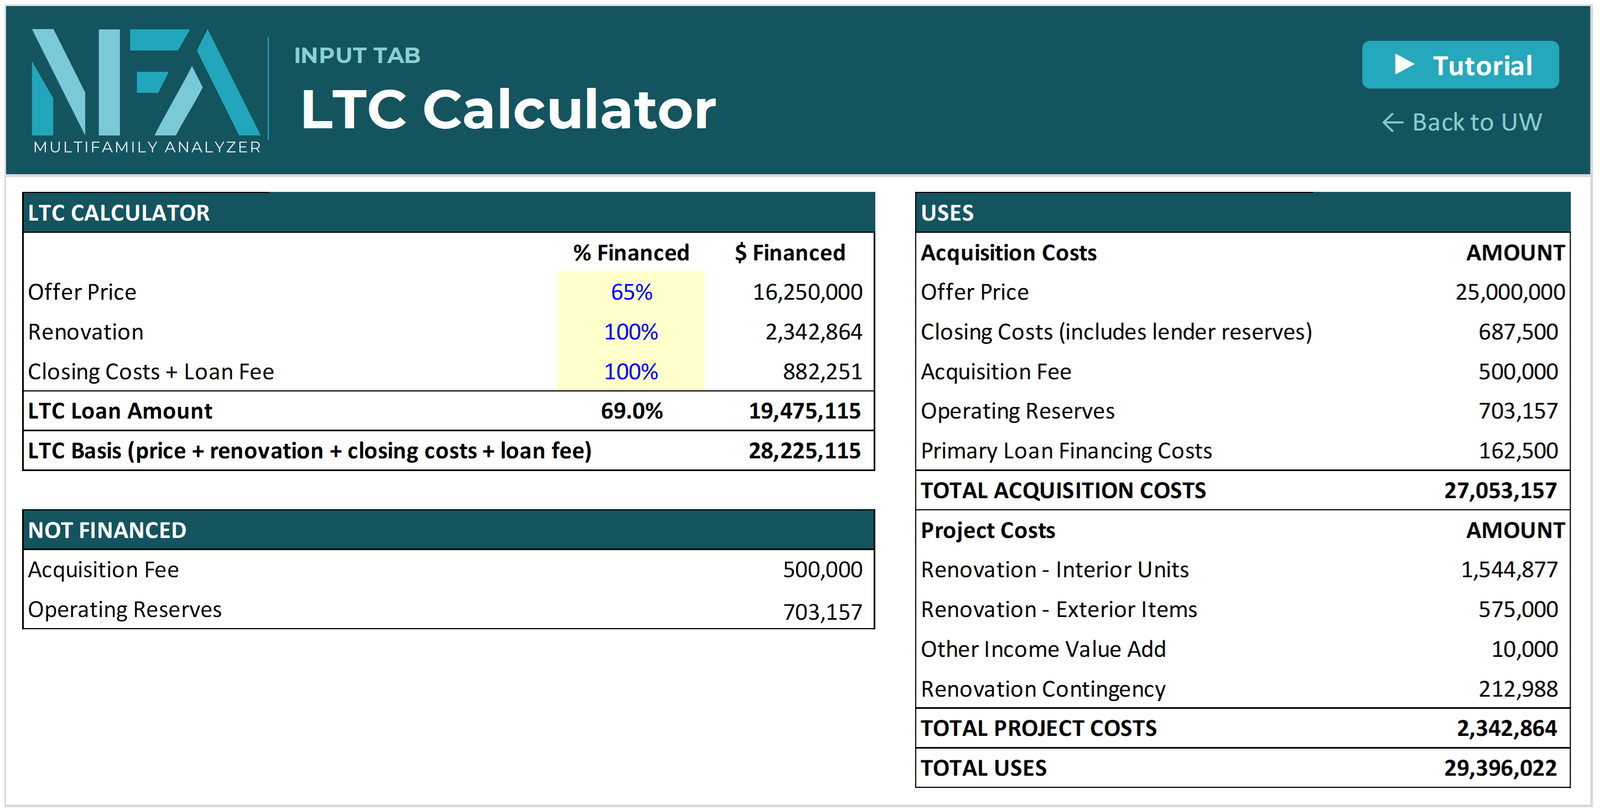Viewport: 1600px width, 810px height.
Task: Select Acquisition Fee 500,000 under Uses
Action: tap(1518, 372)
